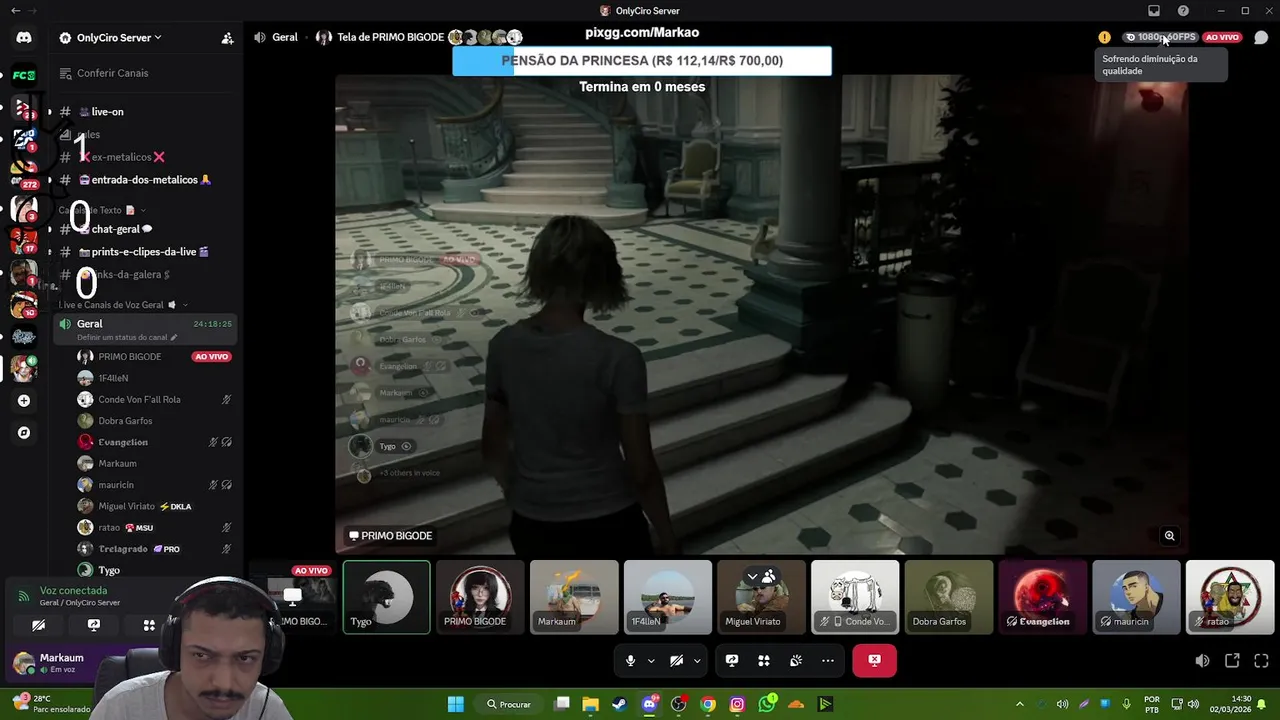Share your screen from call controls
The height and width of the screenshot is (720, 1280).
click(x=732, y=660)
